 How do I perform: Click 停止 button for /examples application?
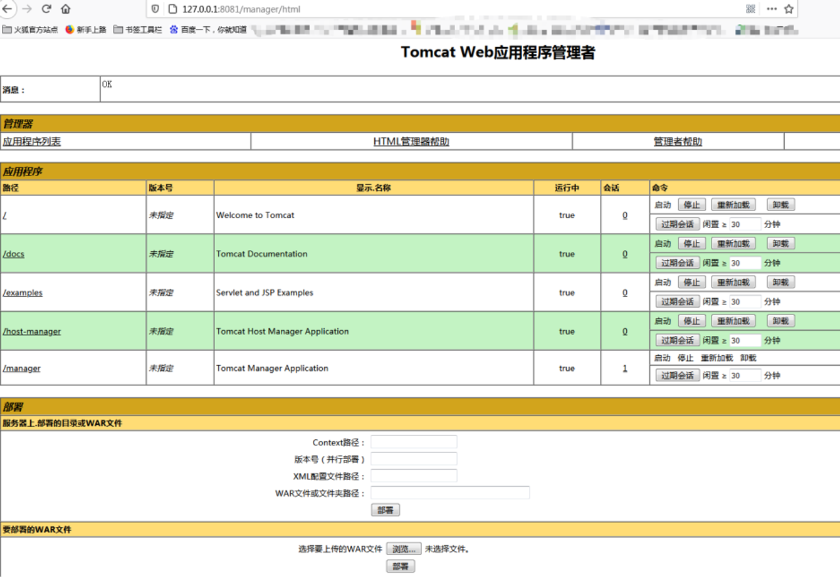pyautogui.click(x=691, y=282)
